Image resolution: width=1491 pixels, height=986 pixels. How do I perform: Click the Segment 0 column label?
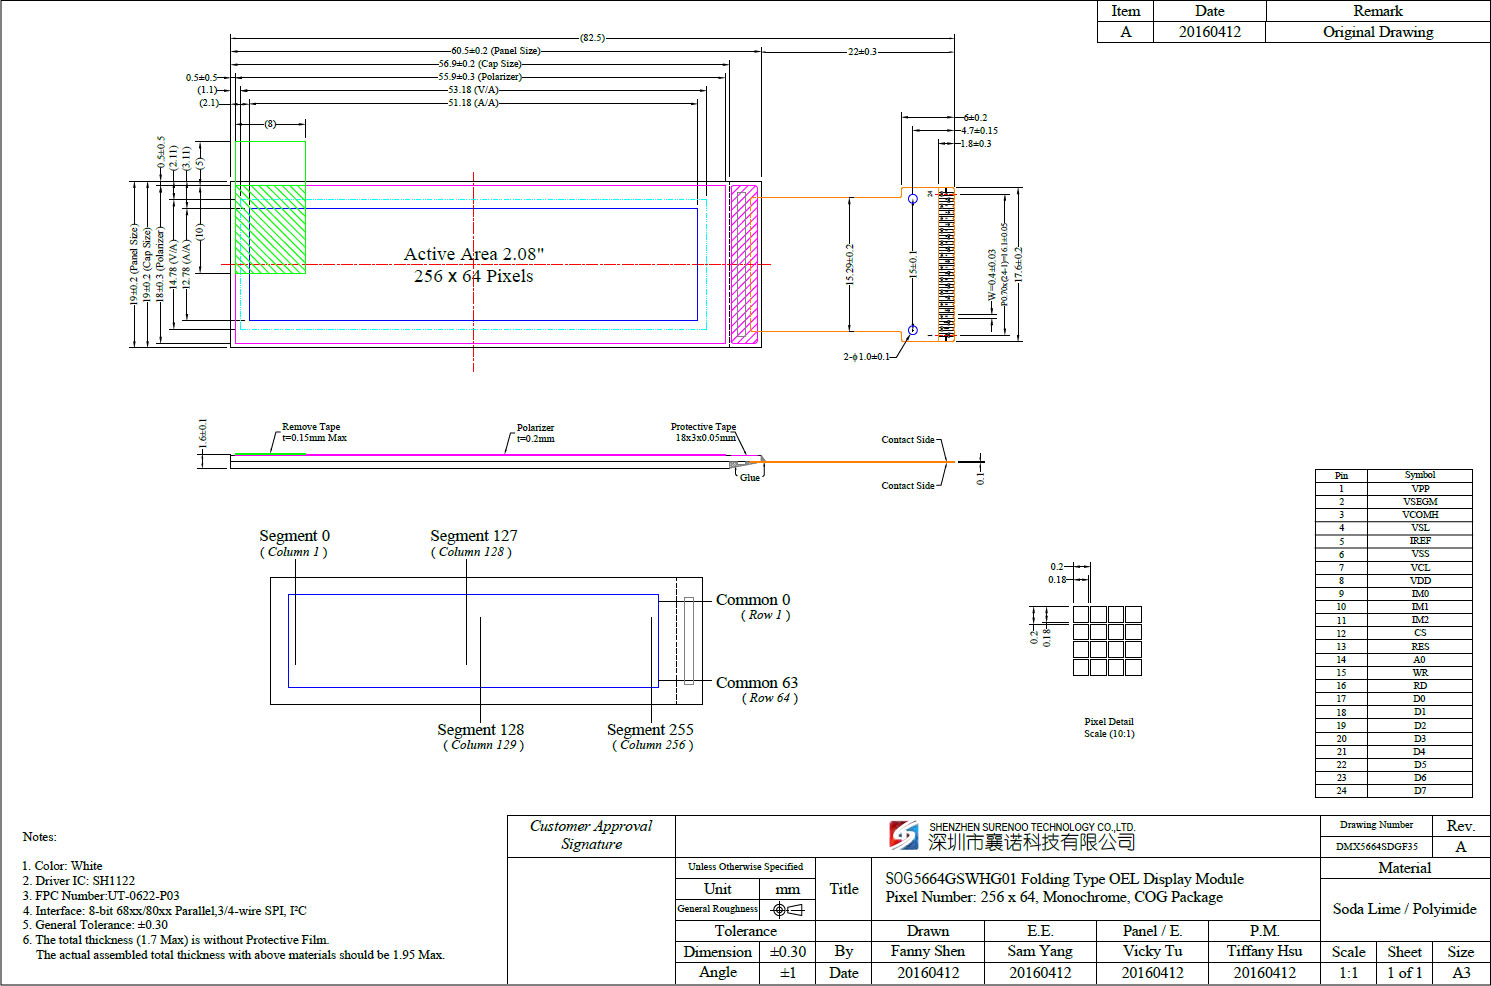point(294,536)
